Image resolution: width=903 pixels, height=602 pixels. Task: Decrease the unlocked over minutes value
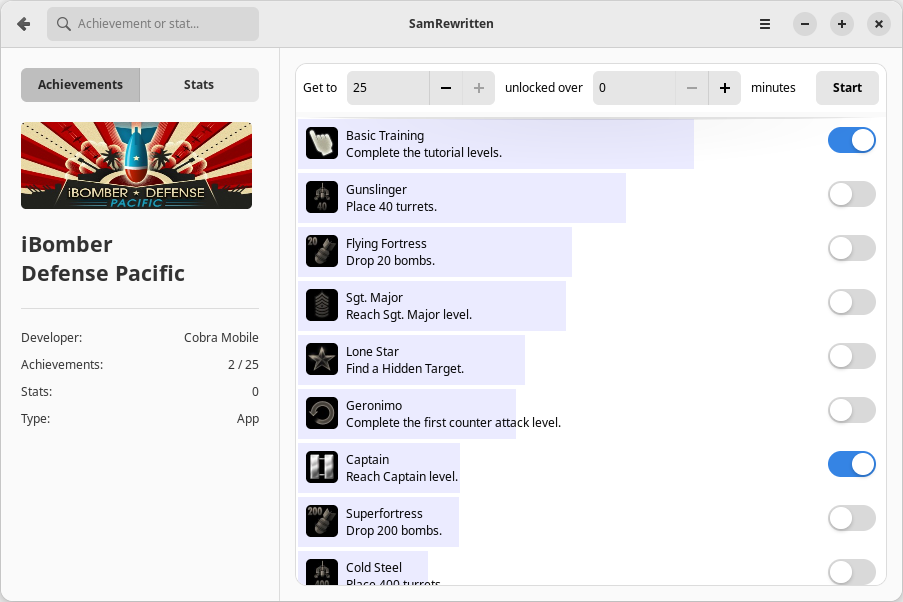click(692, 88)
